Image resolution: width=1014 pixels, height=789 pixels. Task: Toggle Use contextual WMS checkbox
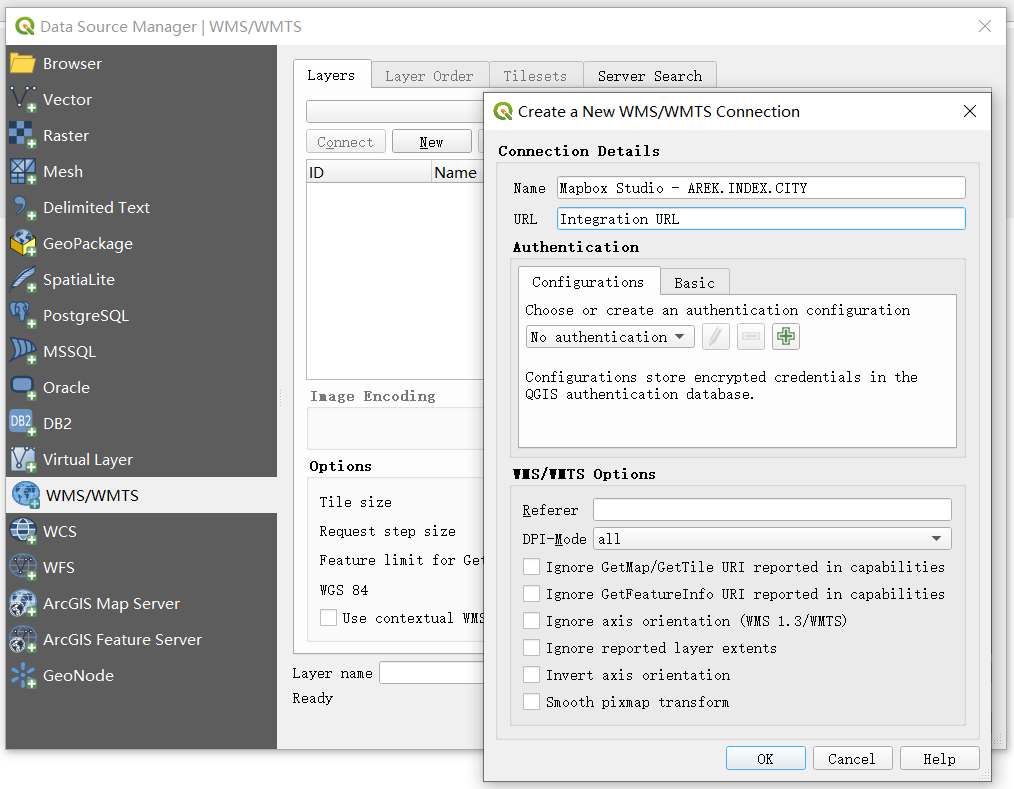[329, 618]
